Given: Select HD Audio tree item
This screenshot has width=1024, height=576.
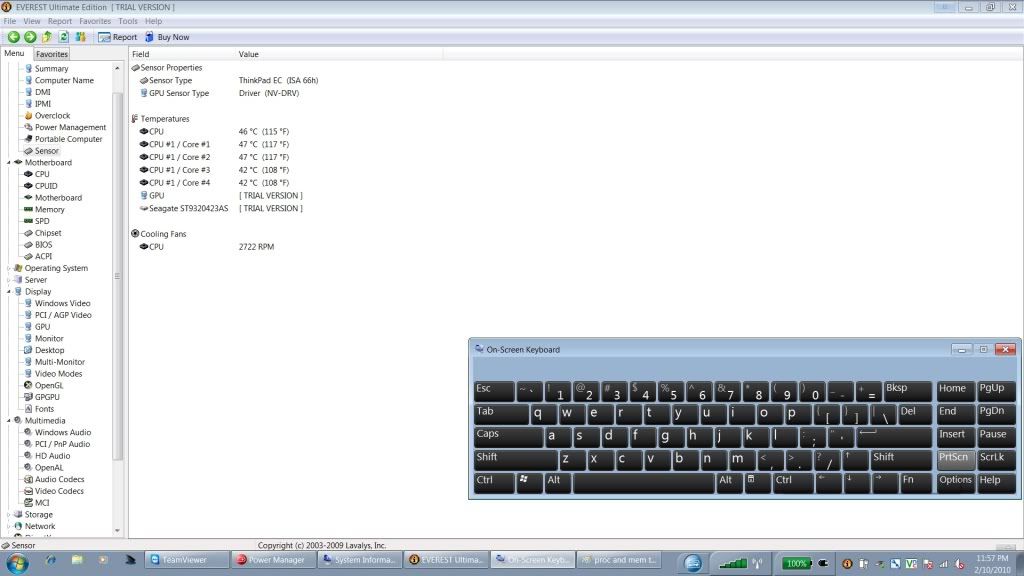Looking at the screenshot, I should [52, 456].
